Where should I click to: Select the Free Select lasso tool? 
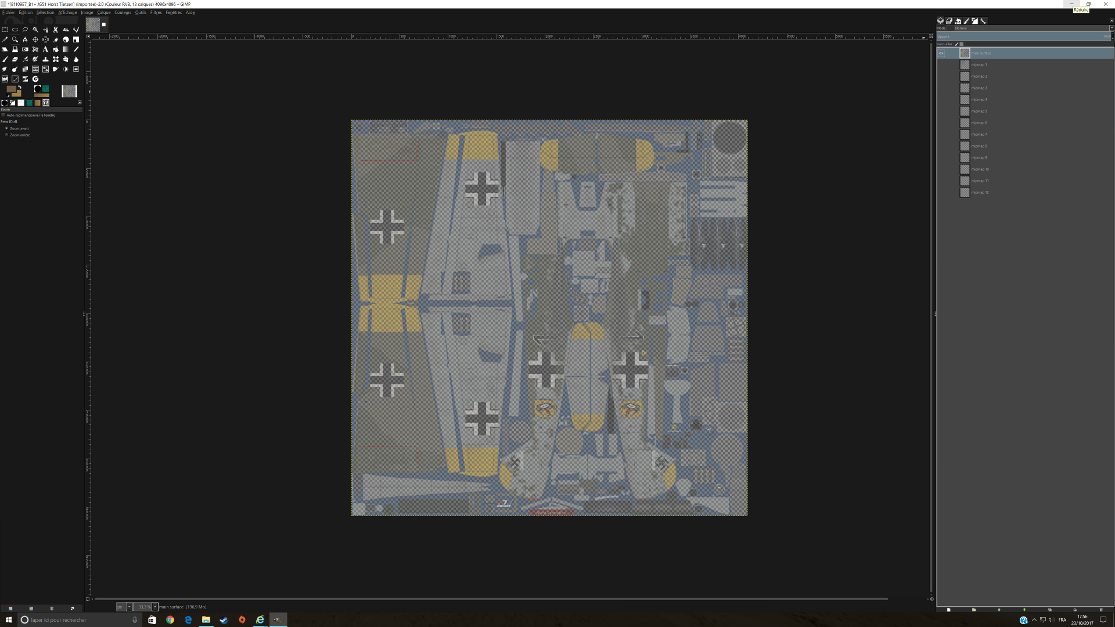click(x=25, y=30)
